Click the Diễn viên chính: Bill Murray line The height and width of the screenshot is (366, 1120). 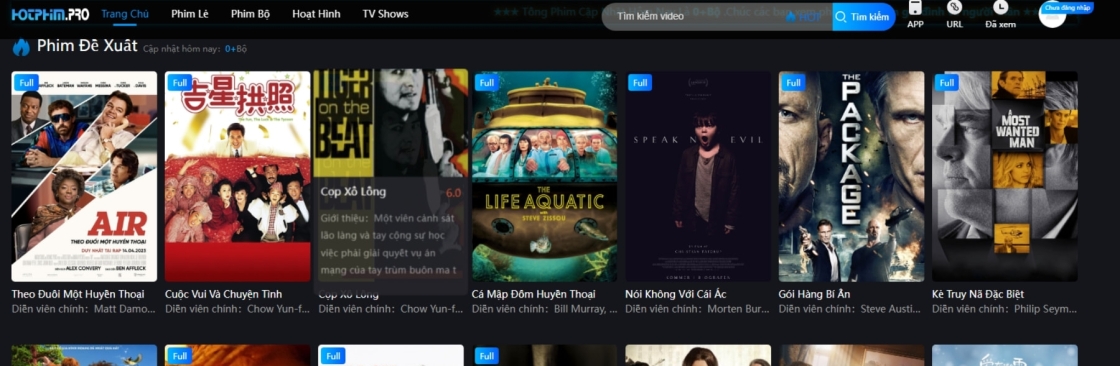pyautogui.click(x=544, y=309)
